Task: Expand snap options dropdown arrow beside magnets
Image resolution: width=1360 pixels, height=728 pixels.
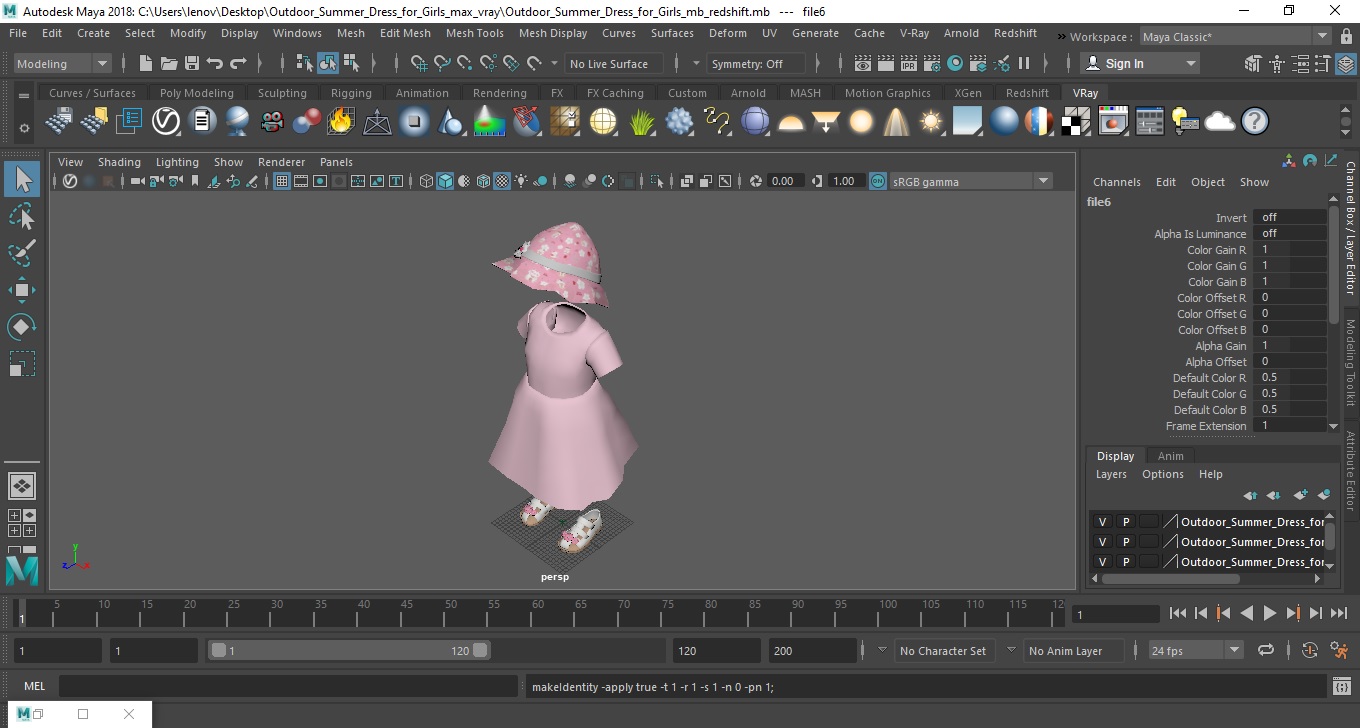Action: tap(554, 63)
